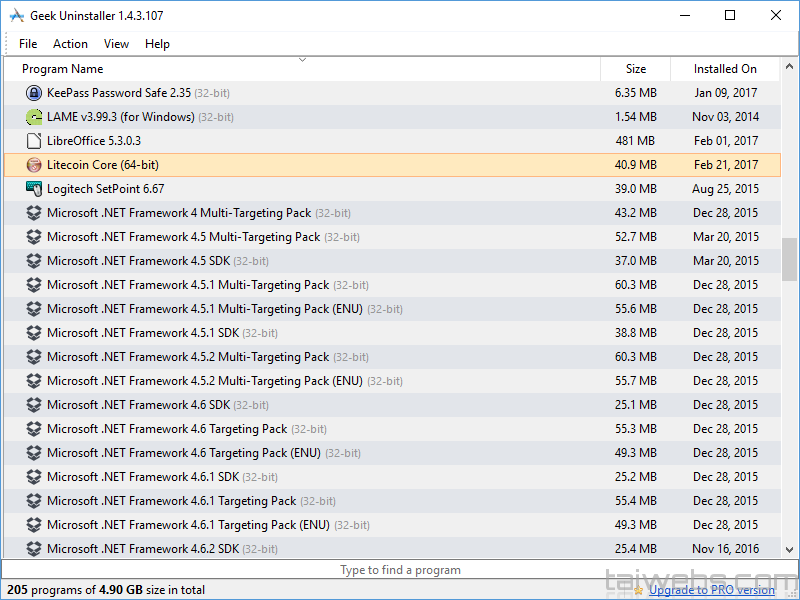Open the File menu
800x600 pixels.
28,44
